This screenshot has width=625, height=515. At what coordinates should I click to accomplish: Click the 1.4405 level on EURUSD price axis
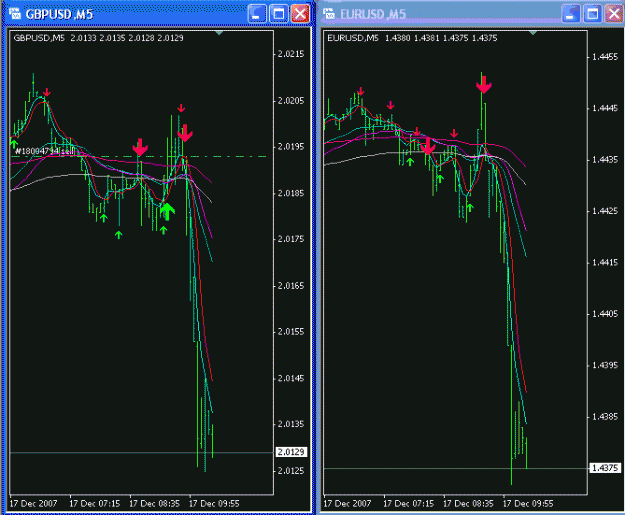click(x=605, y=314)
